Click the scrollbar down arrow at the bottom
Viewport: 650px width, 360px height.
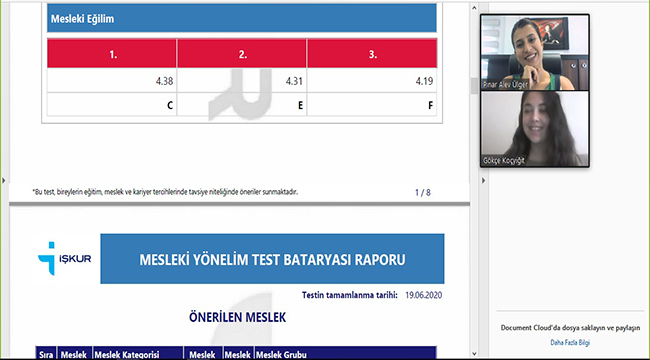pyautogui.click(x=474, y=354)
